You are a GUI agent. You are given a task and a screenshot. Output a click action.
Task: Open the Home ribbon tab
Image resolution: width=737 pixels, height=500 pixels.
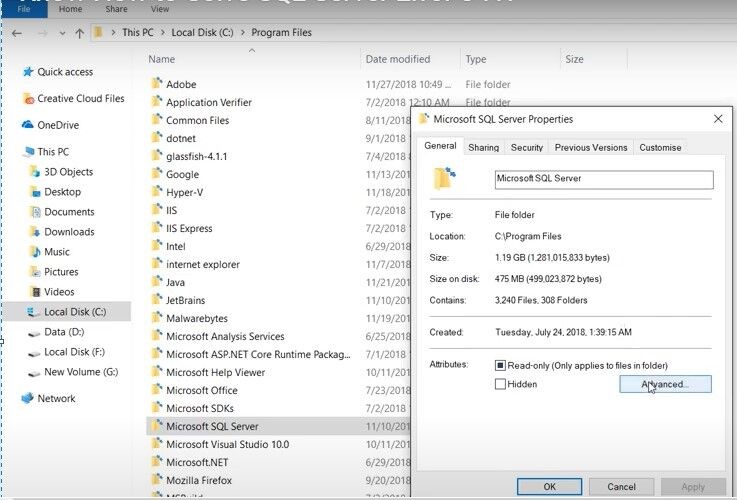(x=71, y=9)
